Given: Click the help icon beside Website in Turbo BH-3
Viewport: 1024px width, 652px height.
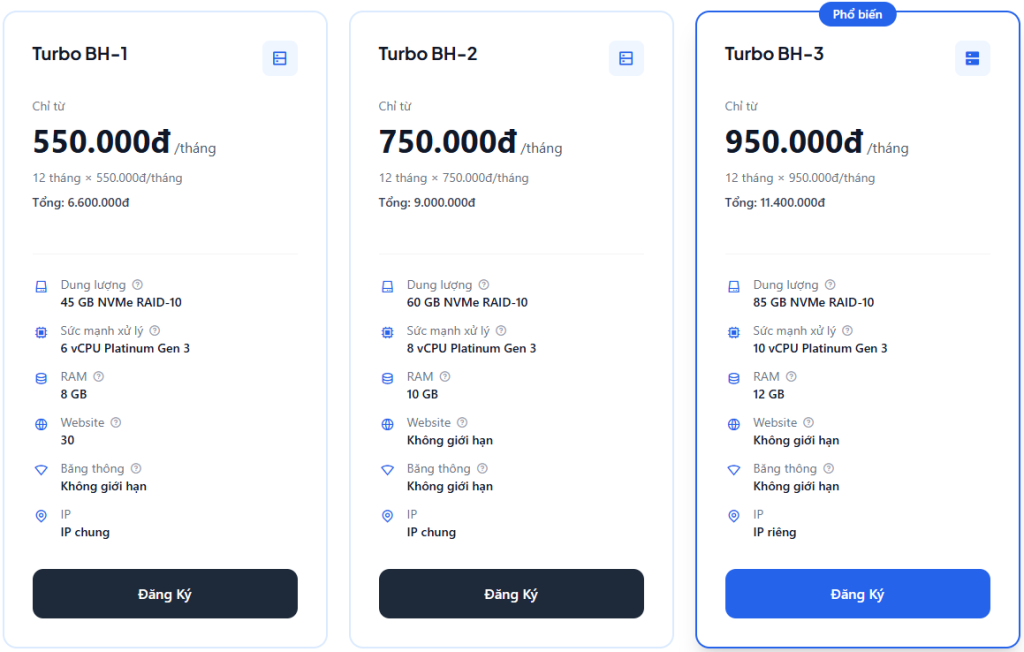Looking at the screenshot, I should click(x=809, y=423).
